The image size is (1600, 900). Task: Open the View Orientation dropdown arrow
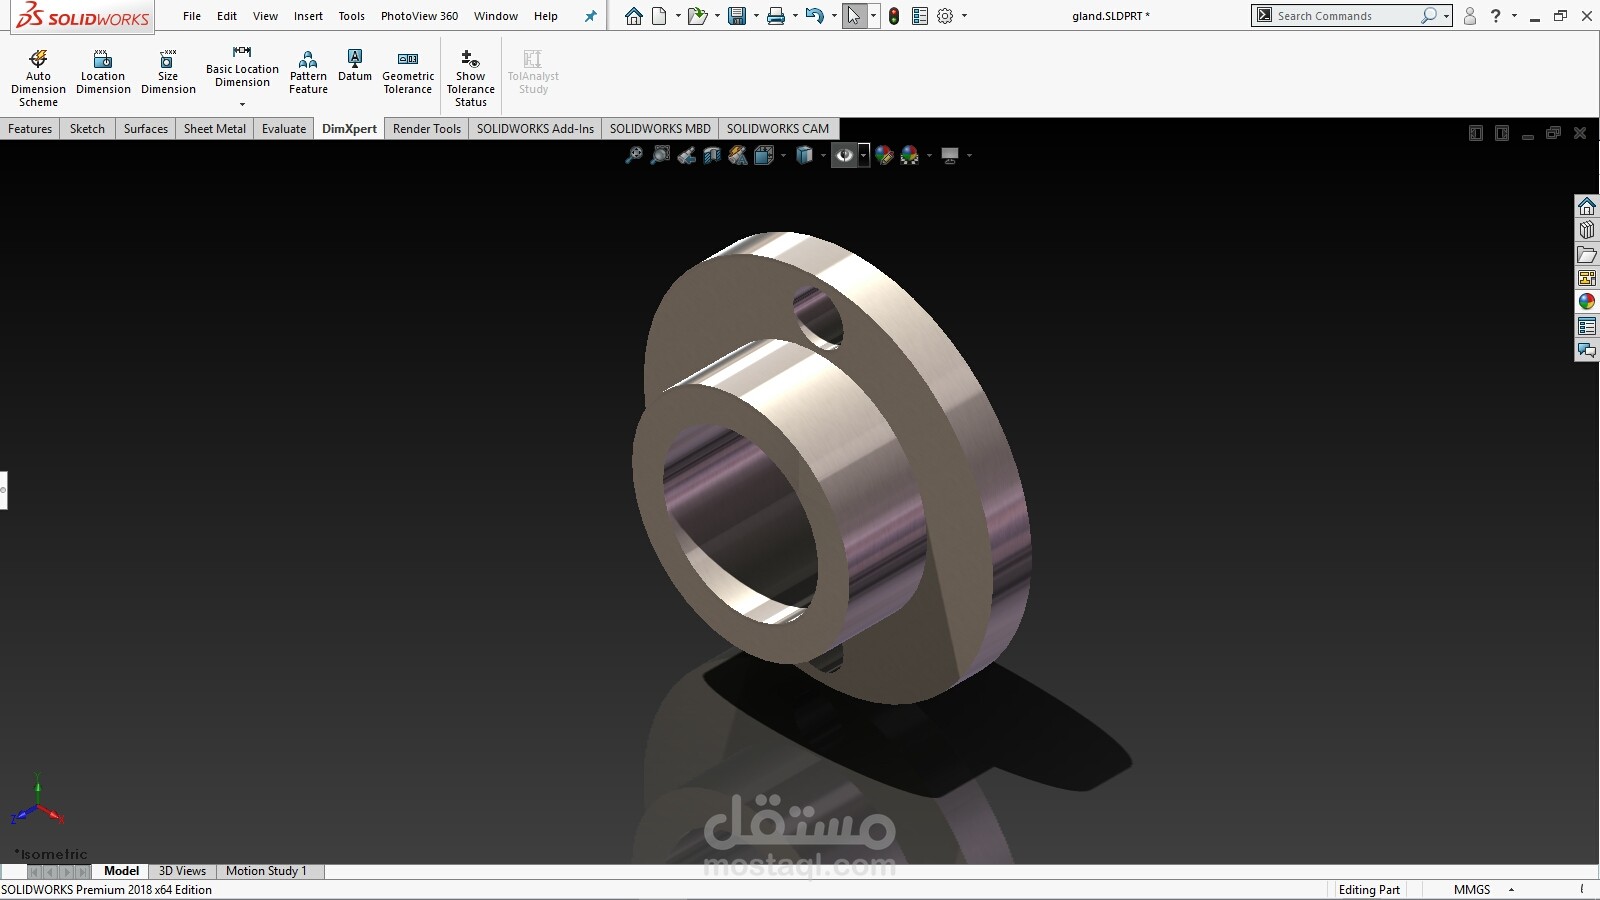tap(783, 155)
